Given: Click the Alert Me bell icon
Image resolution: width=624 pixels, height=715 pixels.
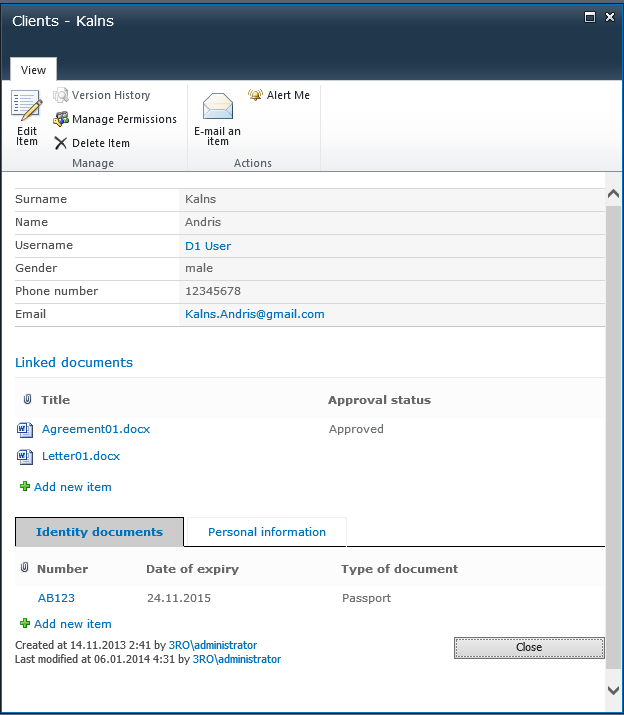Looking at the screenshot, I should (x=255, y=95).
